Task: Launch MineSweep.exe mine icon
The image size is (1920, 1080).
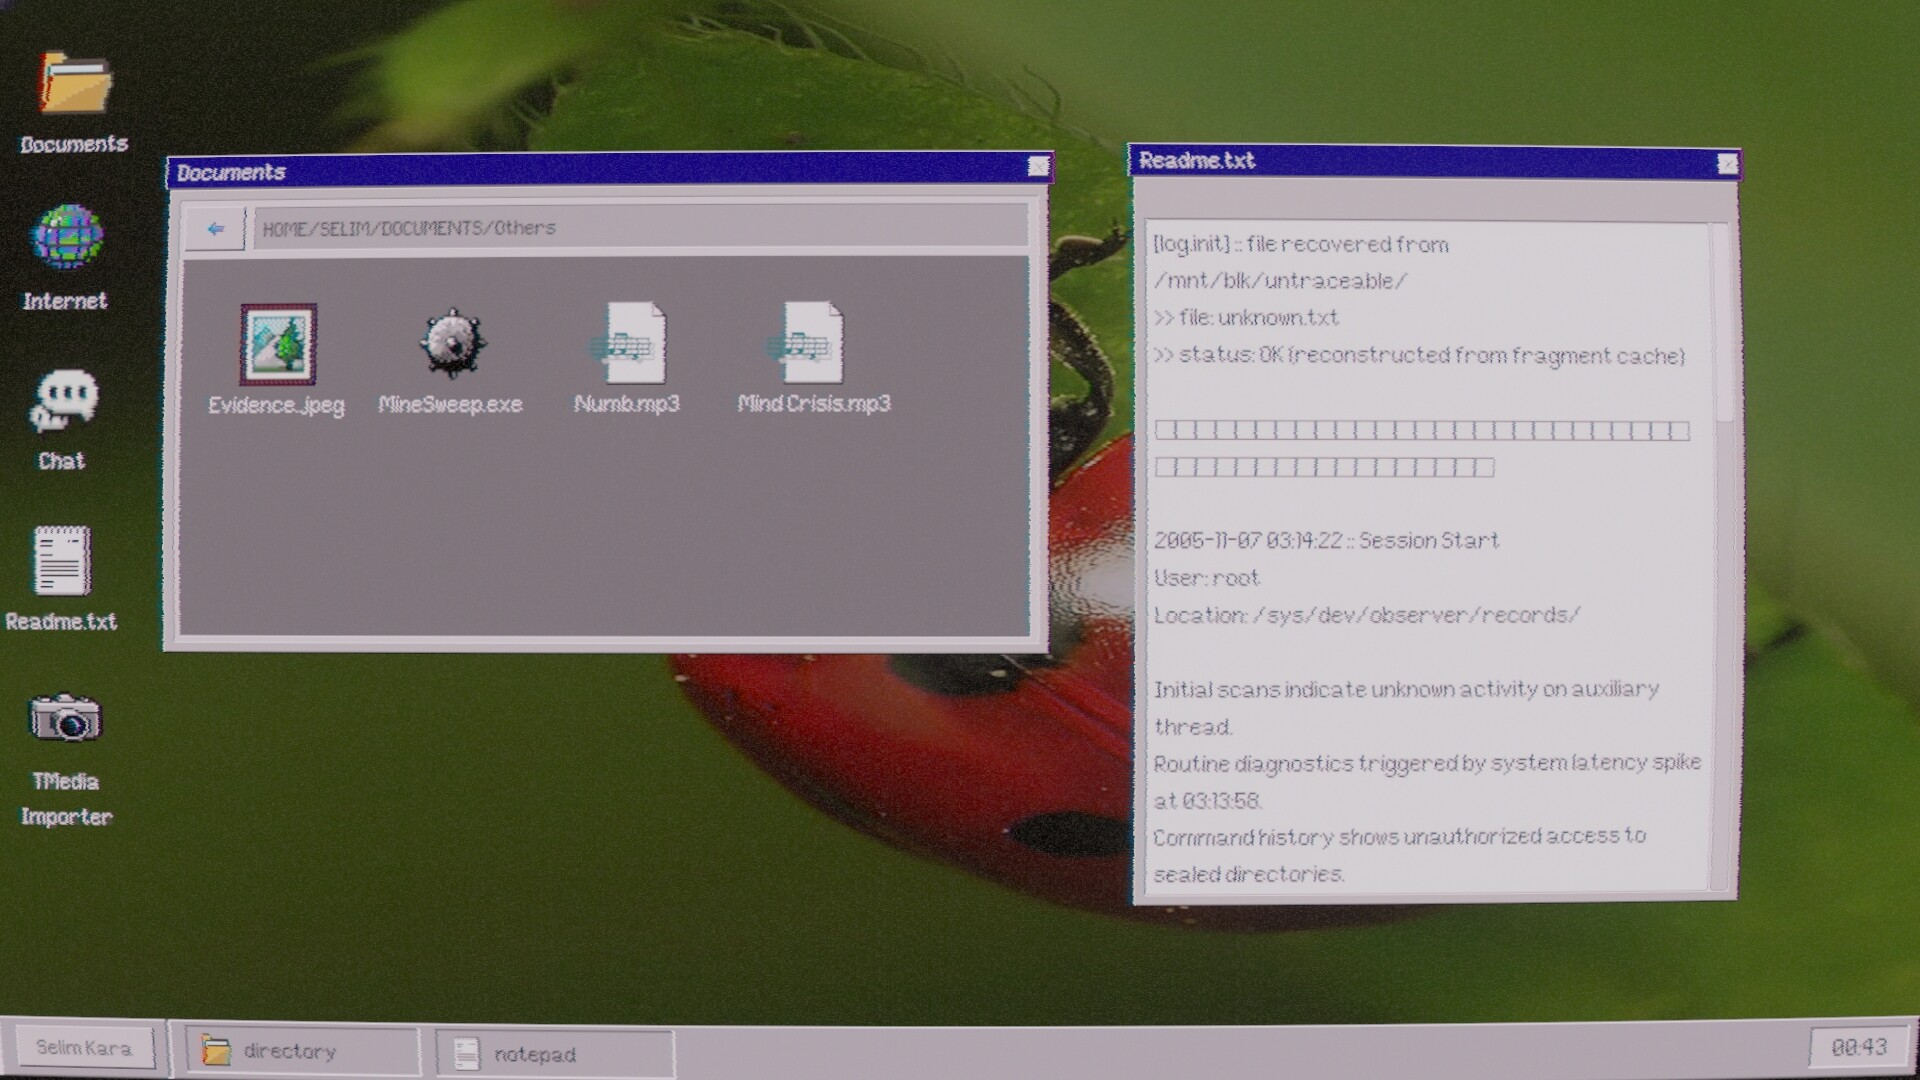Action: click(452, 344)
